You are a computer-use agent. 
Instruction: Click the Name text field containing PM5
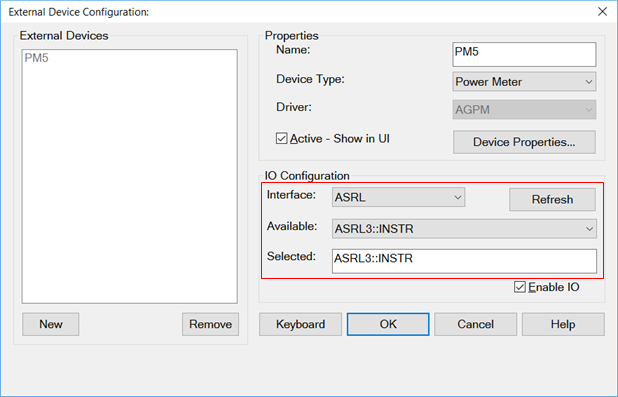tap(524, 54)
